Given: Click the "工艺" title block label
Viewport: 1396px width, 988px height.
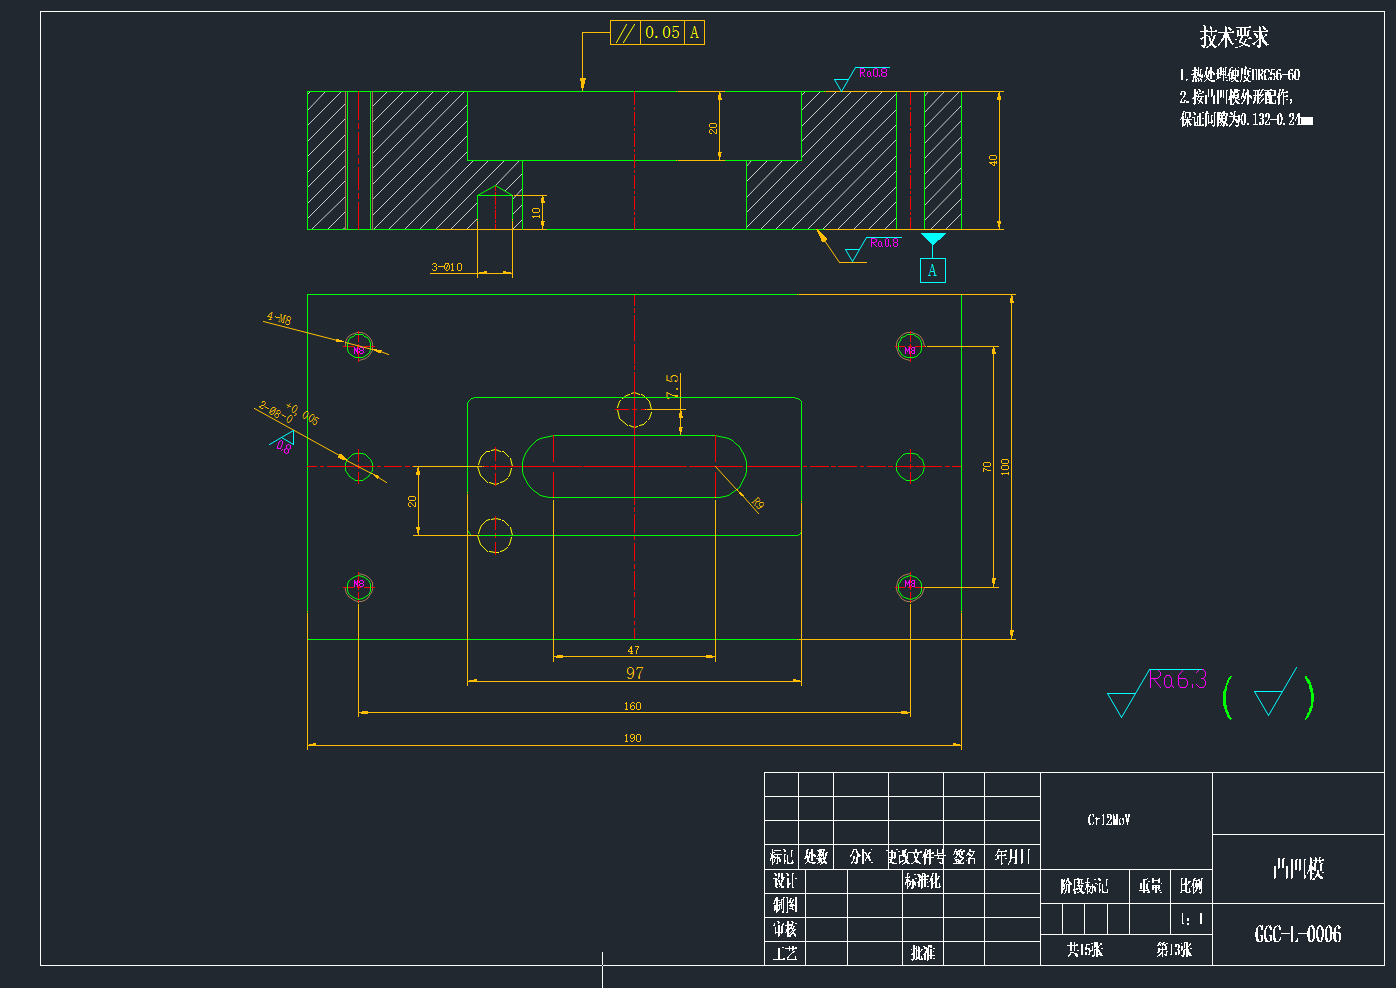Looking at the screenshot, I should 785,953.
